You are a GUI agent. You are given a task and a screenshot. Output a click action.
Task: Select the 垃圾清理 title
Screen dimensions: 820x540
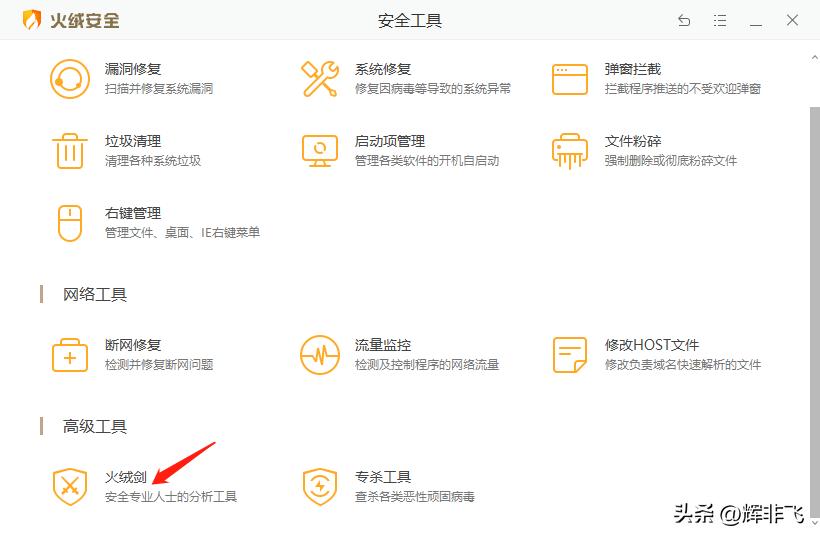(x=133, y=141)
